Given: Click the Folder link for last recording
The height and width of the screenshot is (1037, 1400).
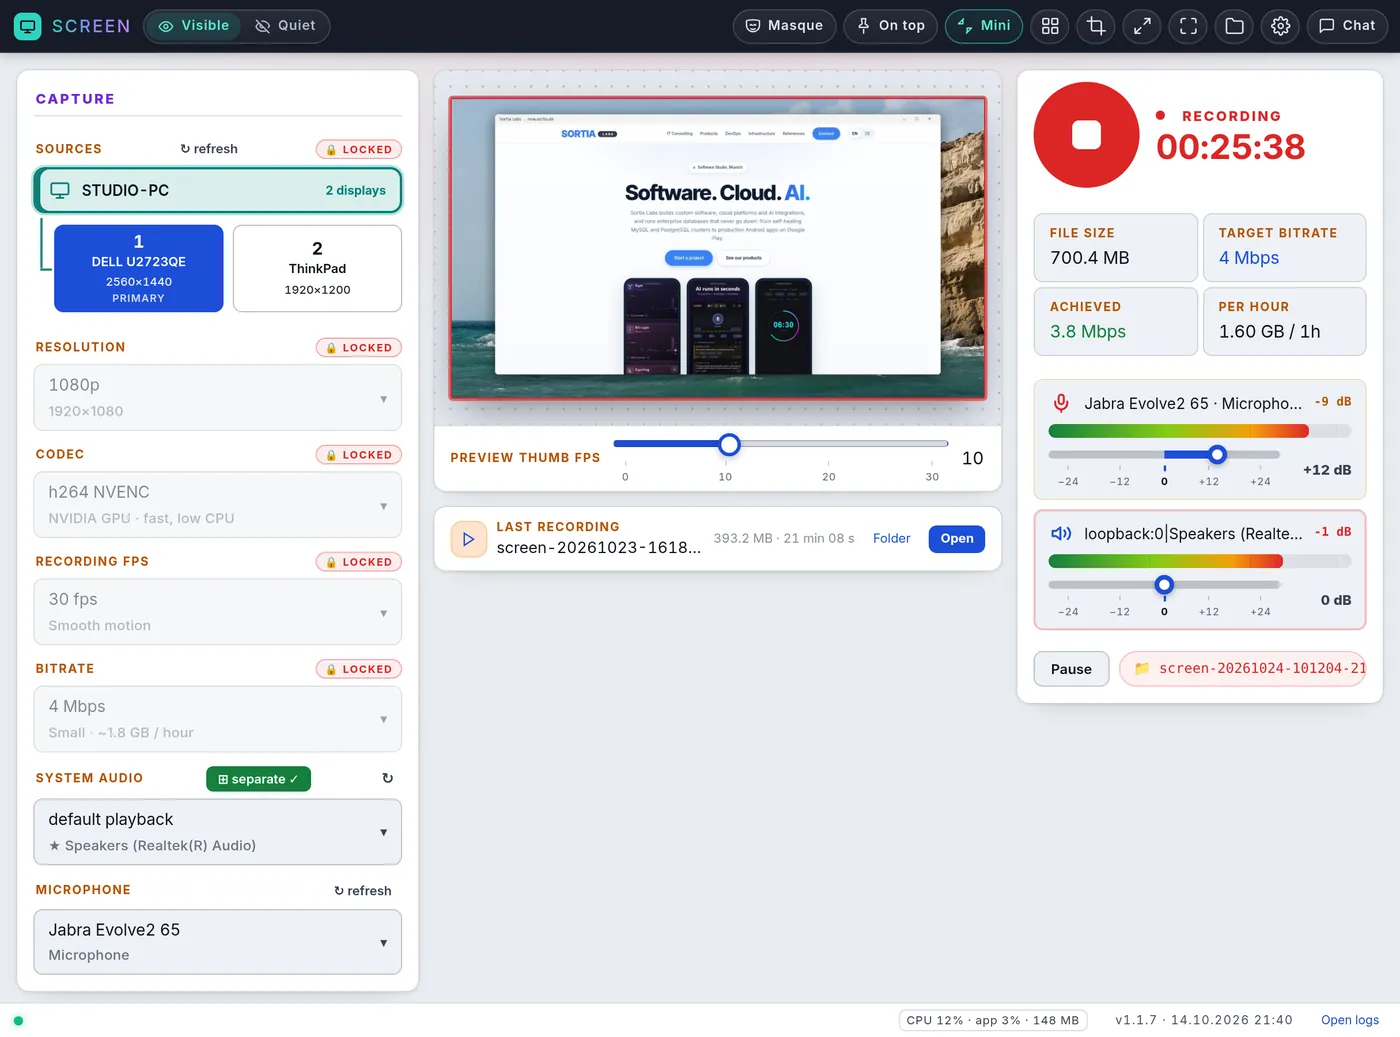Looking at the screenshot, I should 891,539.
